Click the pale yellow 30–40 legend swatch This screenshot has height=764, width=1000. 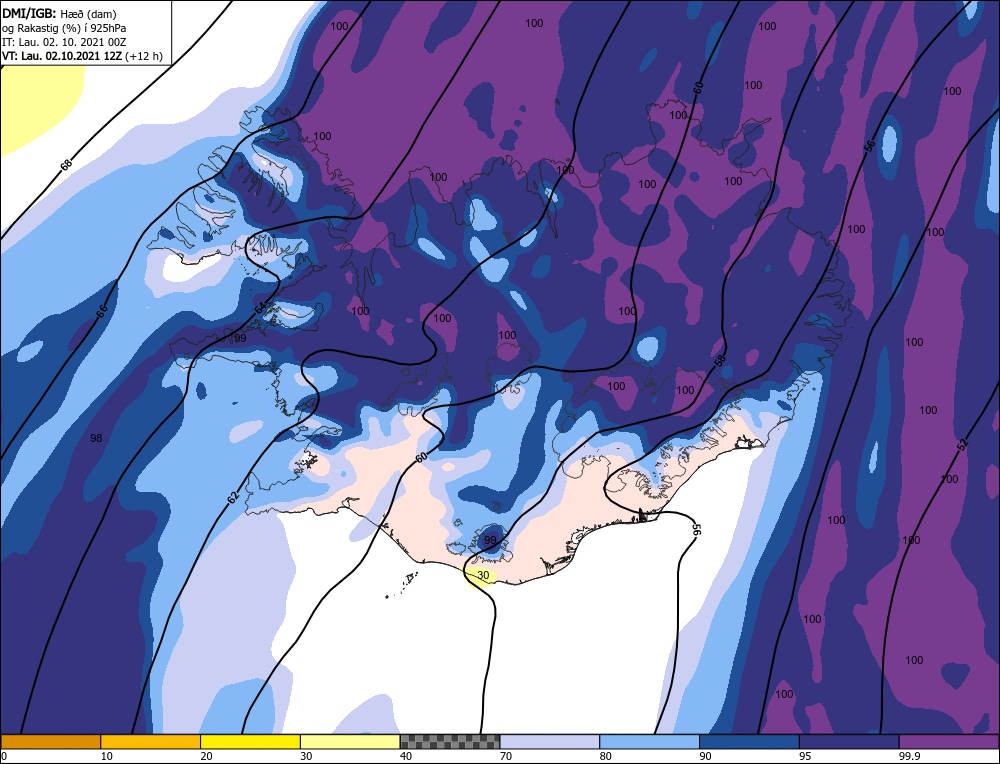[x=350, y=741]
